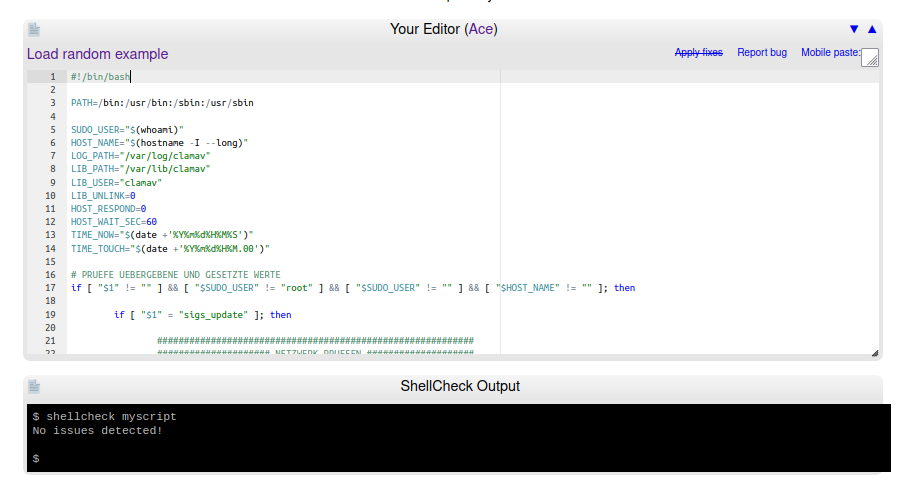Click the Mobile paste label

click(x=830, y=53)
